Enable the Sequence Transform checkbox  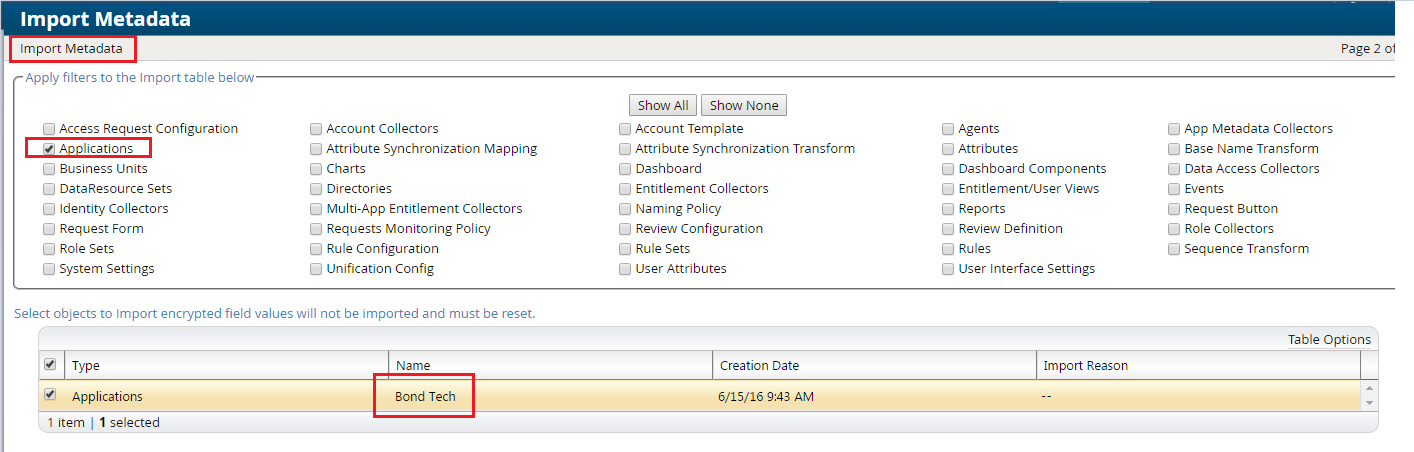pos(1174,249)
